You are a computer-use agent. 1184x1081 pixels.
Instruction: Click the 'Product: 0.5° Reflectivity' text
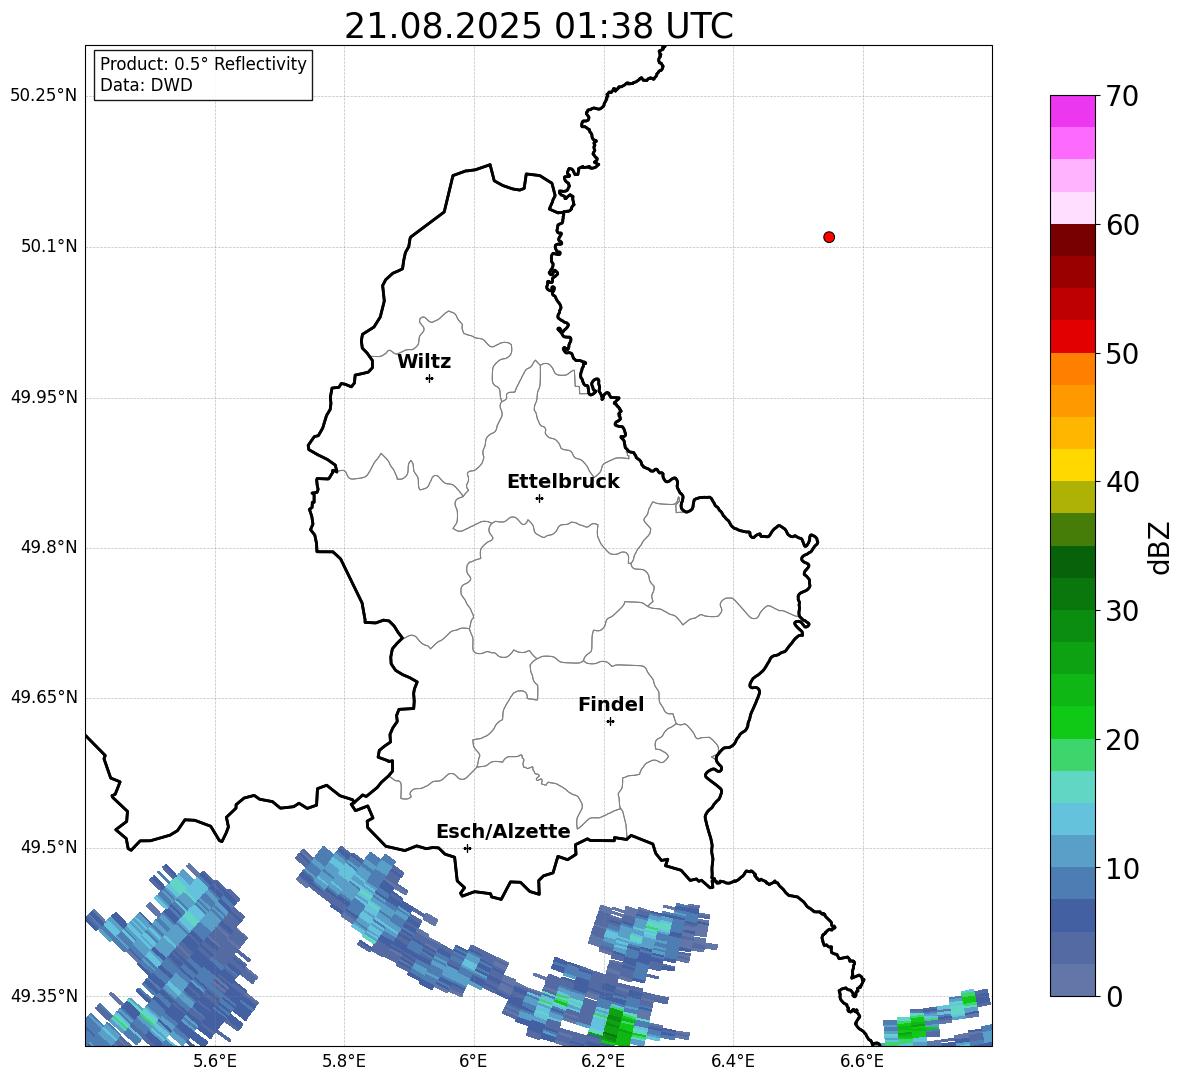pyautogui.click(x=203, y=64)
